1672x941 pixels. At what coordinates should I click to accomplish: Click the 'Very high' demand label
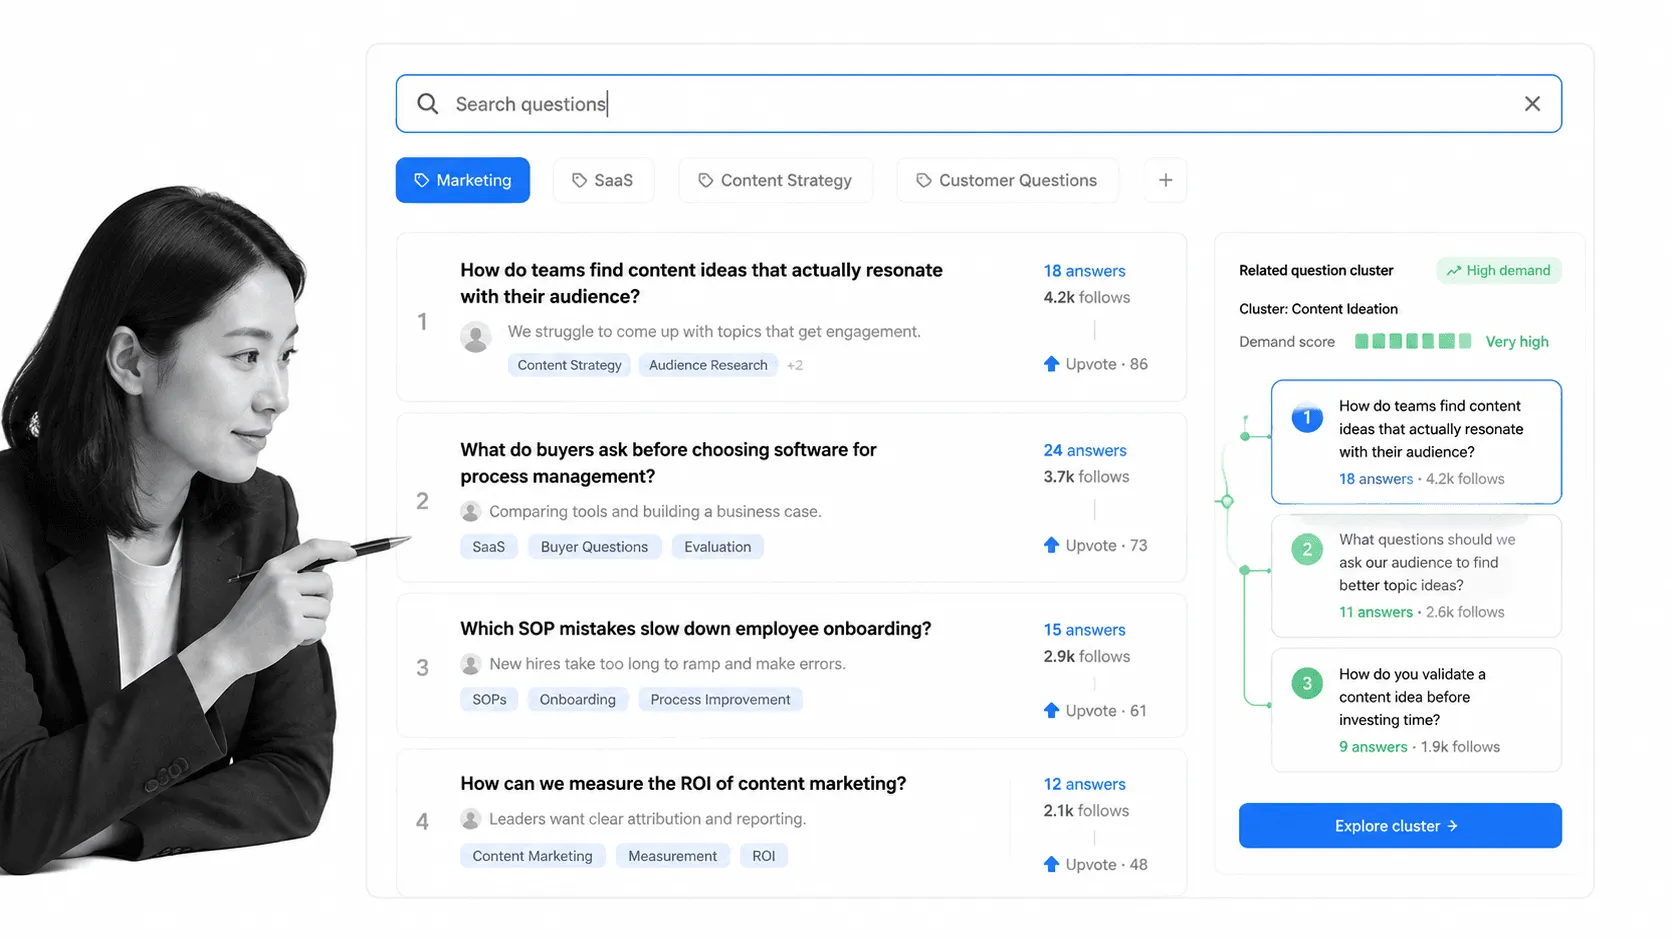[1517, 341]
